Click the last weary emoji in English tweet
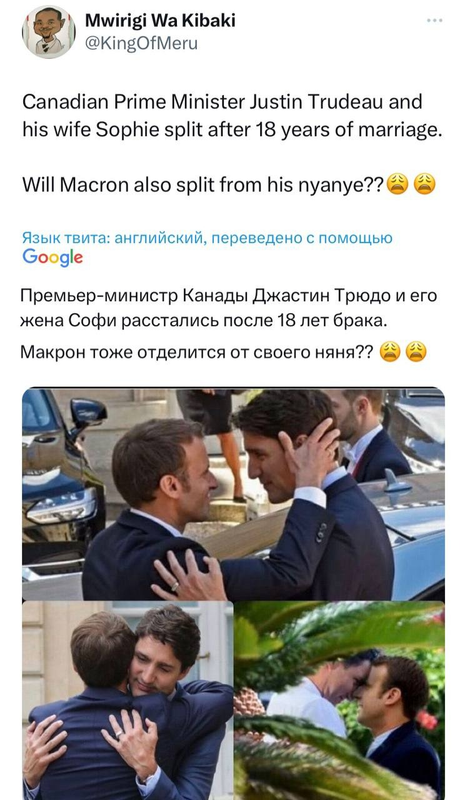 click(x=425, y=184)
